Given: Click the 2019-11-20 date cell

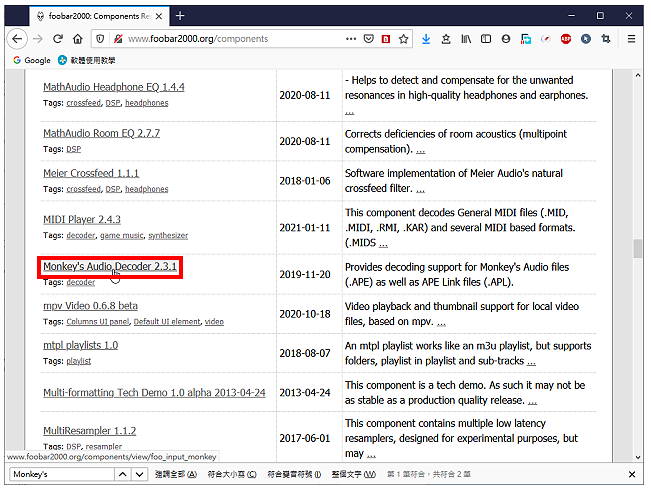Looking at the screenshot, I should [305, 275].
